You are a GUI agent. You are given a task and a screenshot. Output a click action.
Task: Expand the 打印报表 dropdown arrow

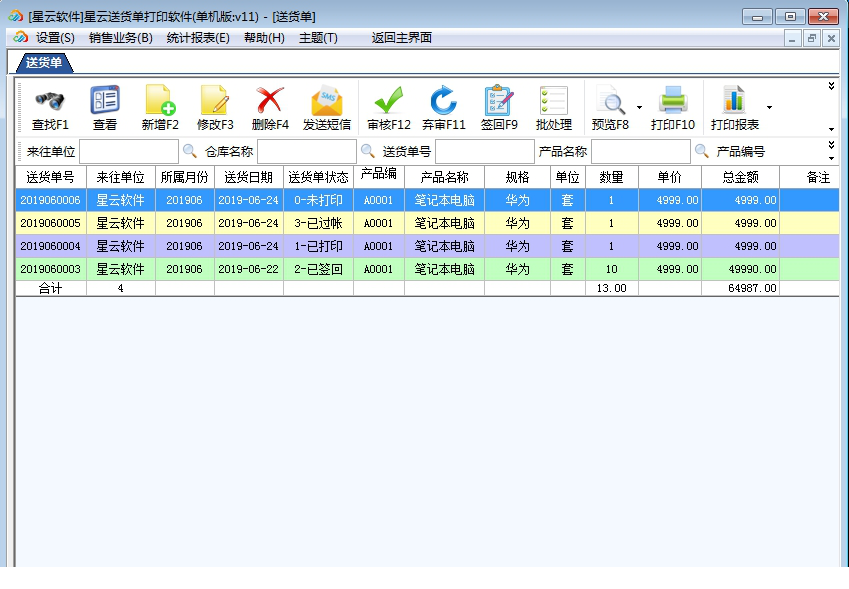click(x=769, y=107)
